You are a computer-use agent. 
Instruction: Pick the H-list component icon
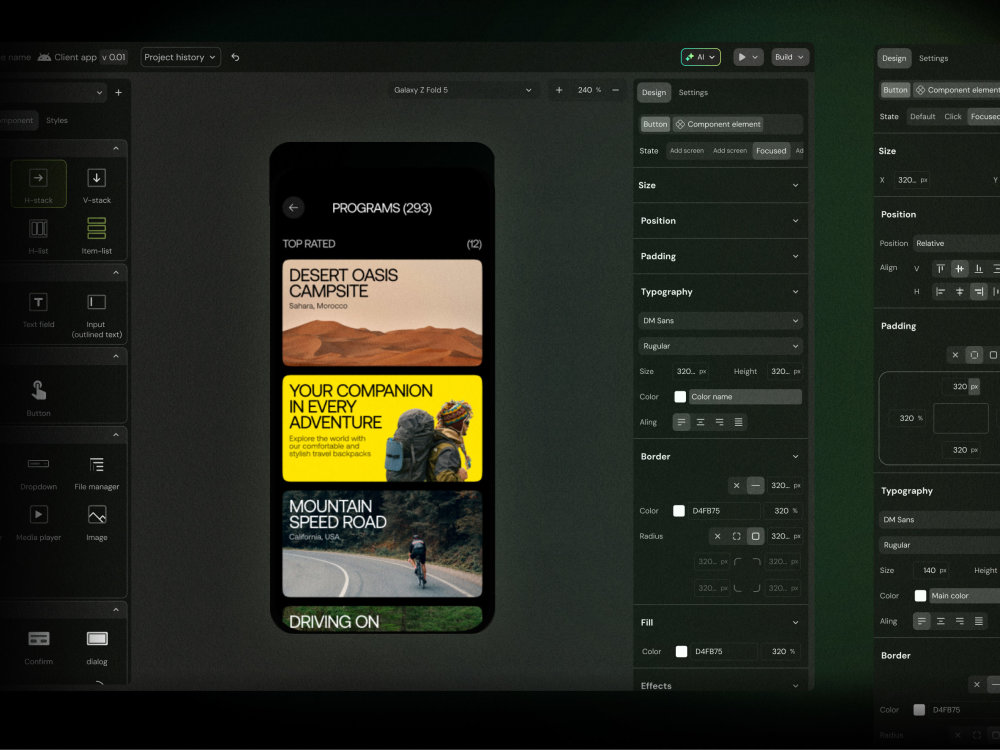[38, 228]
